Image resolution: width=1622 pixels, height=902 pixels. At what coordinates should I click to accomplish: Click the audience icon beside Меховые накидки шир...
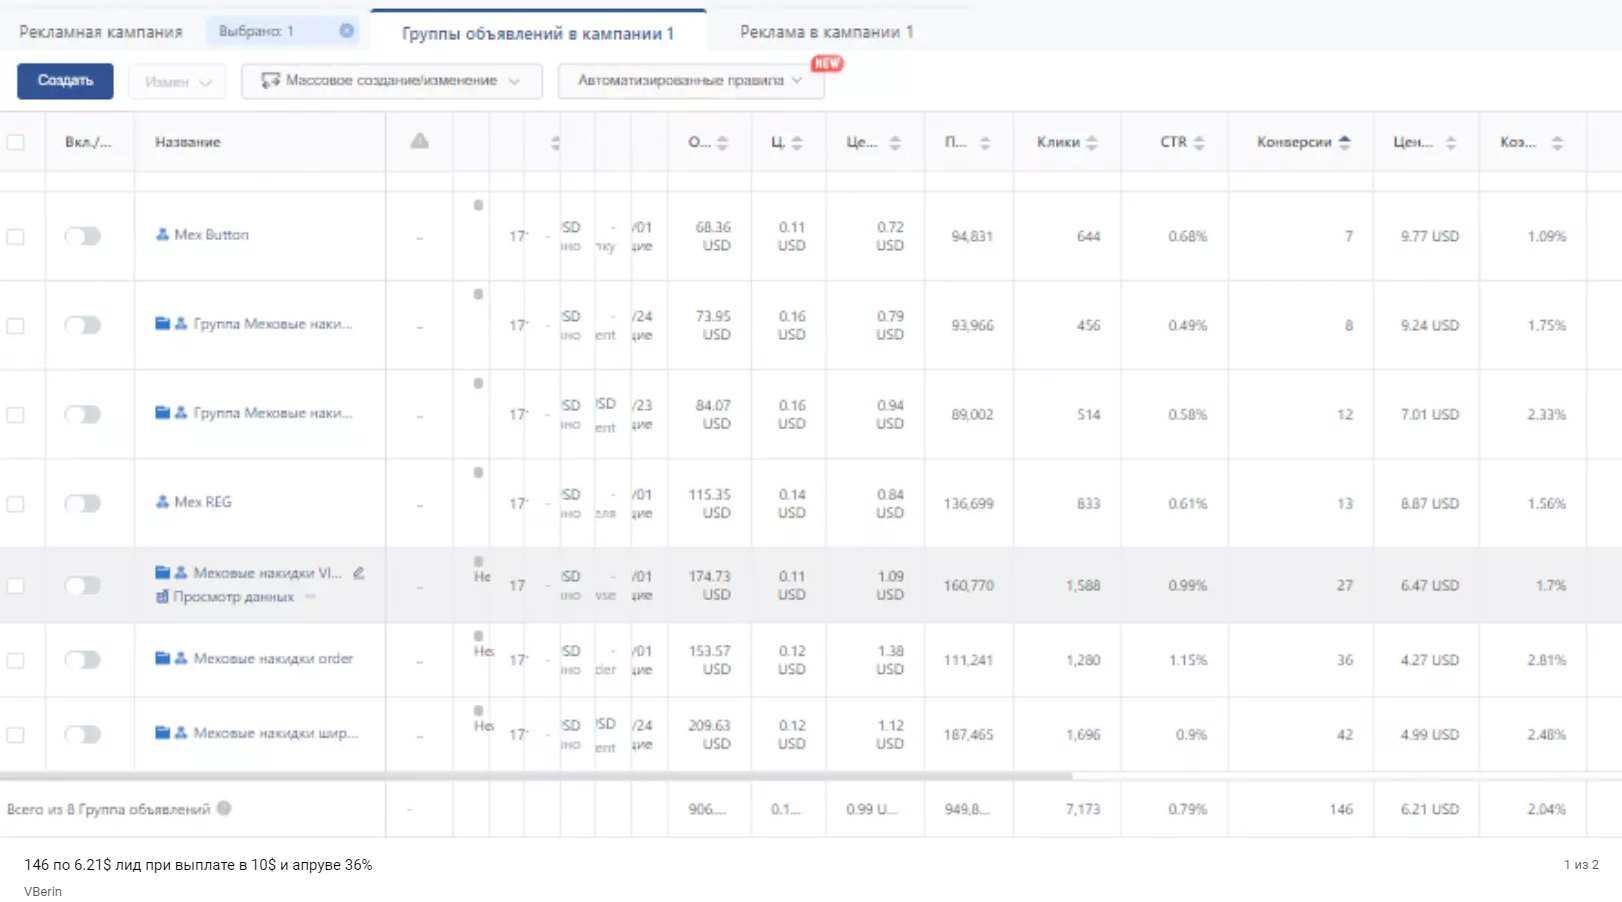(x=181, y=733)
